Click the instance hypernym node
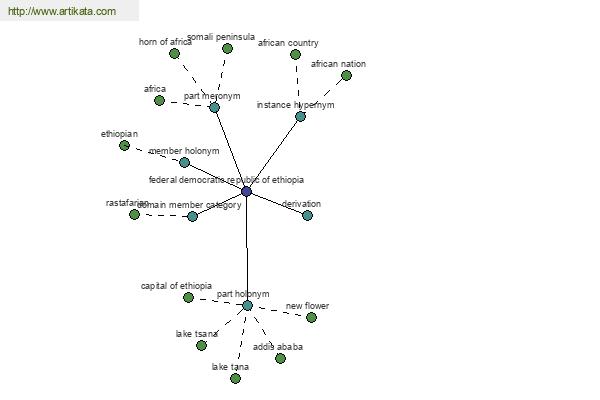 tap(300, 116)
